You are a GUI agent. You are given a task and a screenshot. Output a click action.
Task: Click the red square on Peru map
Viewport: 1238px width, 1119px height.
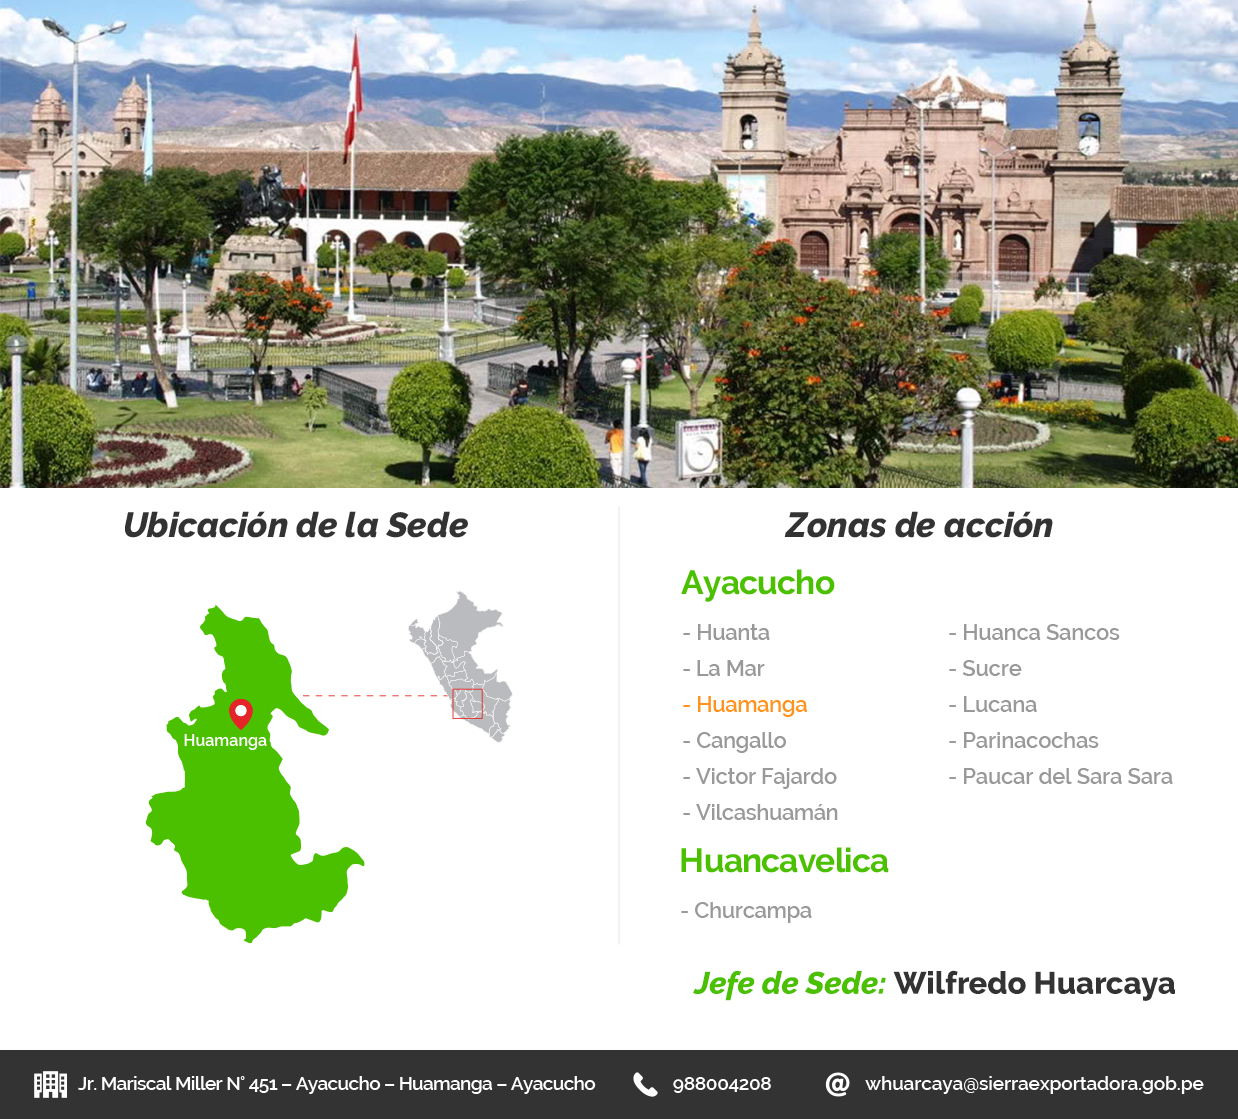click(467, 704)
